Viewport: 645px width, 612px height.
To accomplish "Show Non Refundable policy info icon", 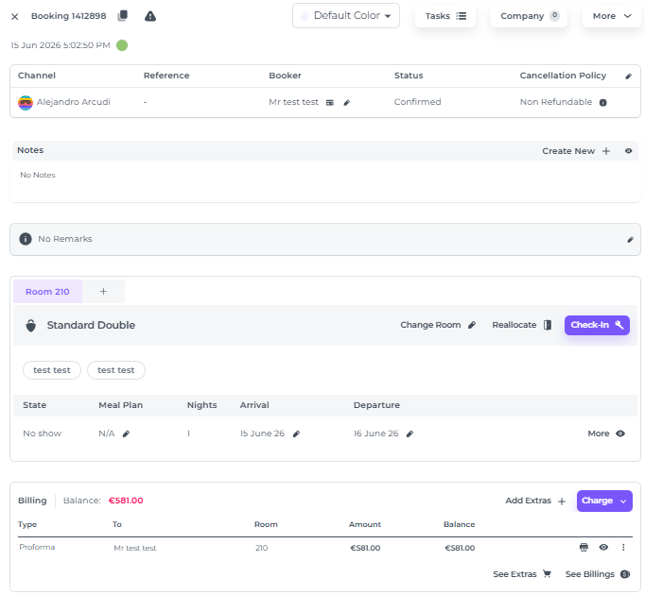I will click(603, 102).
